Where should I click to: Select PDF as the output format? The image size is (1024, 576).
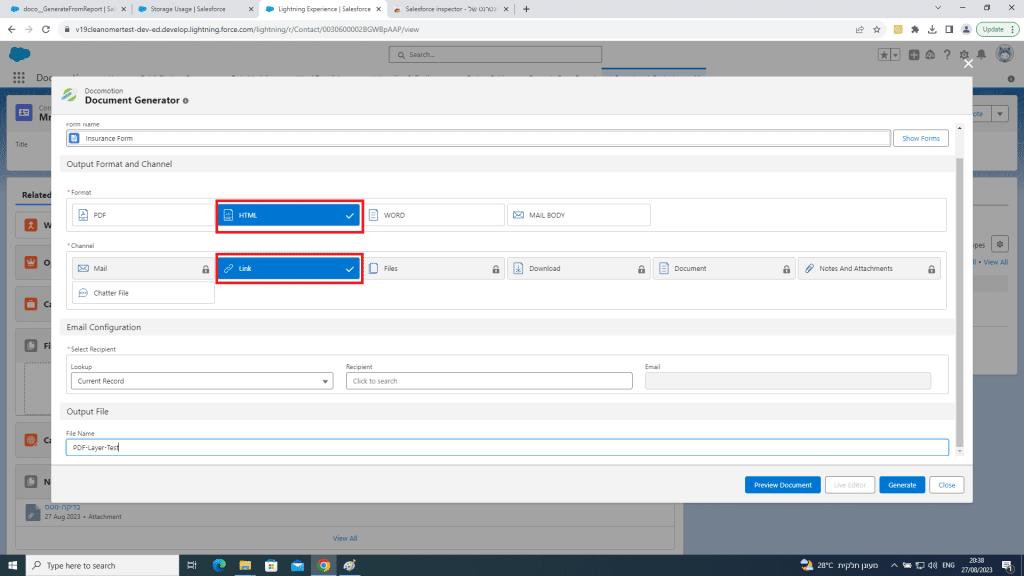tap(143, 215)
